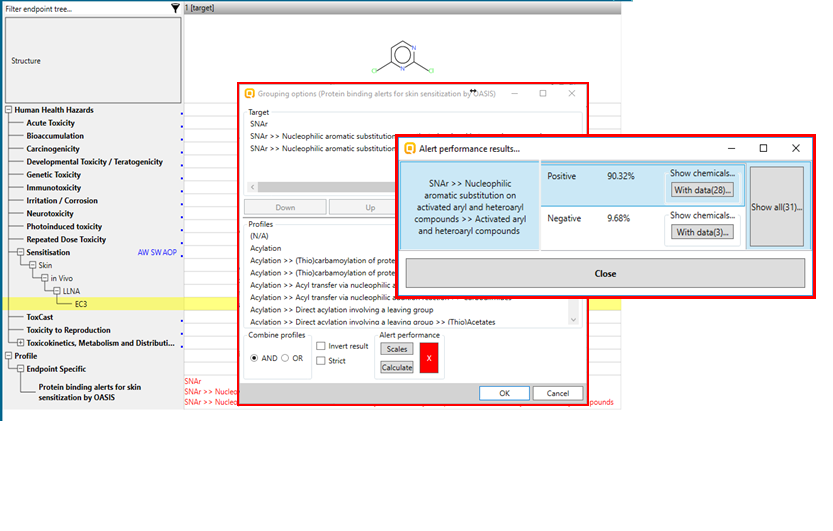Collapse the Profile tree node

pyautogui.click(x=8, y=356)
